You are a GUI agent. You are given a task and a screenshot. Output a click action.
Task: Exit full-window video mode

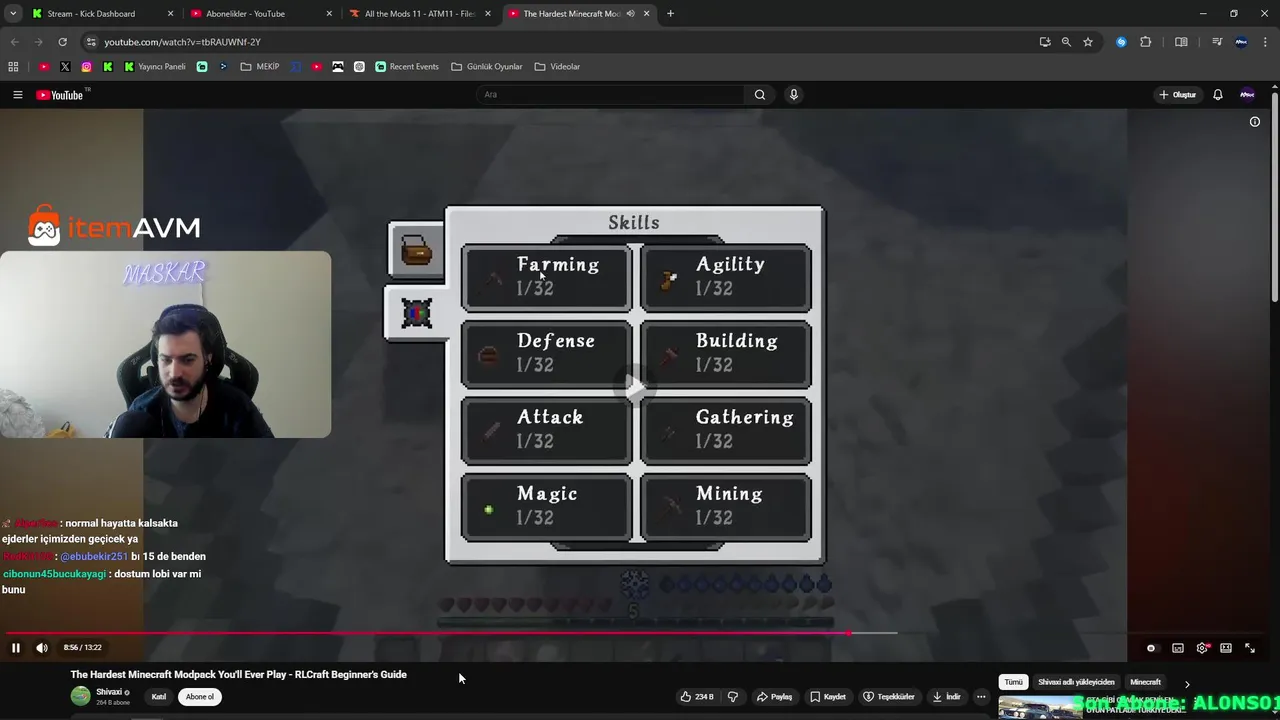click(1250, 648)
